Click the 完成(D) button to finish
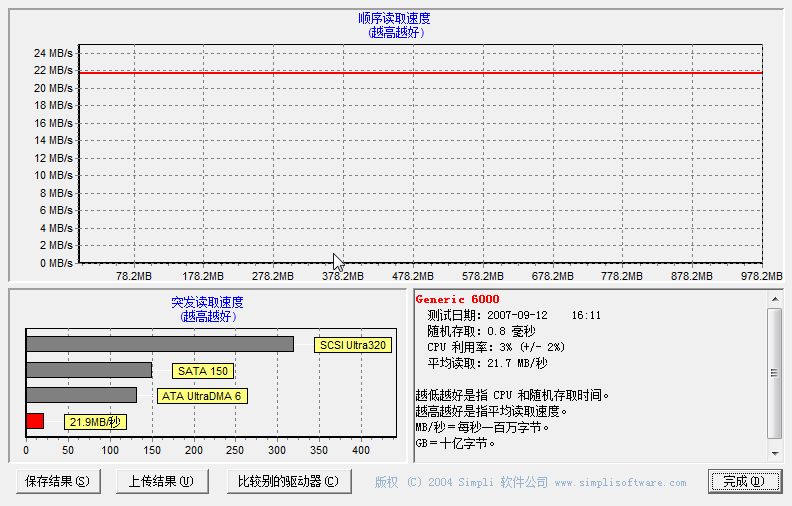 coord(745,481)
